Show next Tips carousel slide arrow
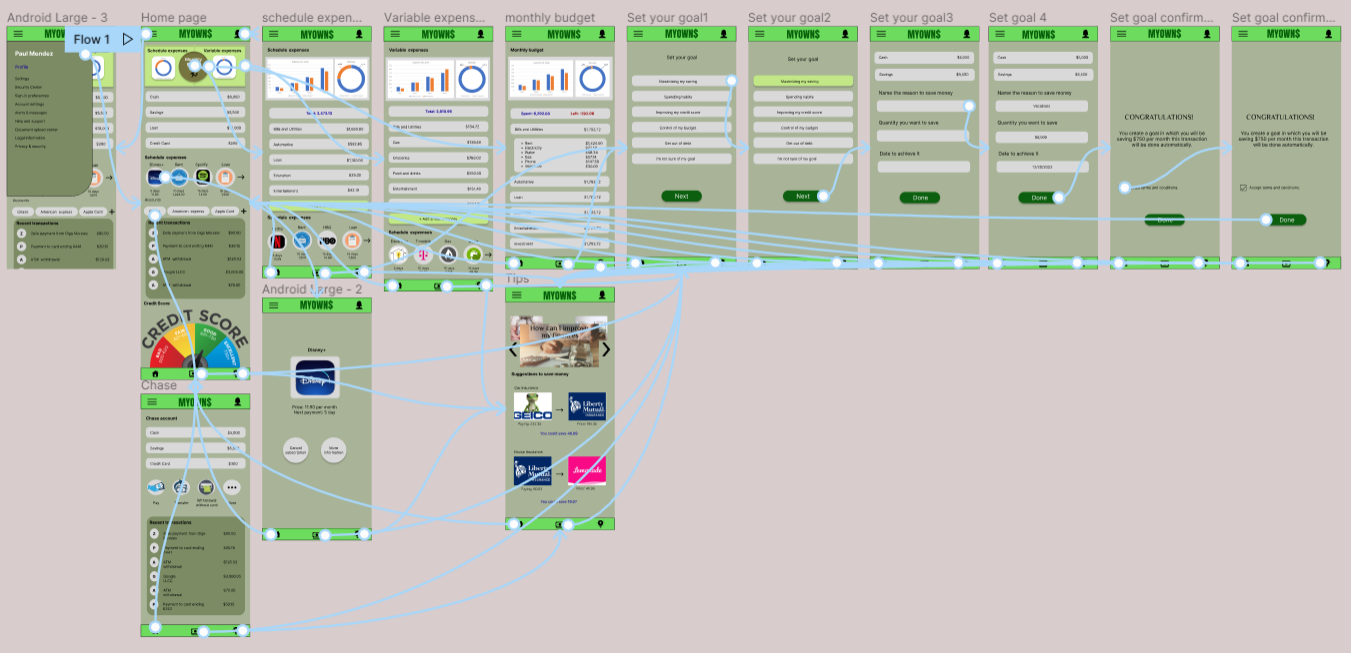Image resolution: width=1351 pixels, height=653 pixels. (604, 349)
